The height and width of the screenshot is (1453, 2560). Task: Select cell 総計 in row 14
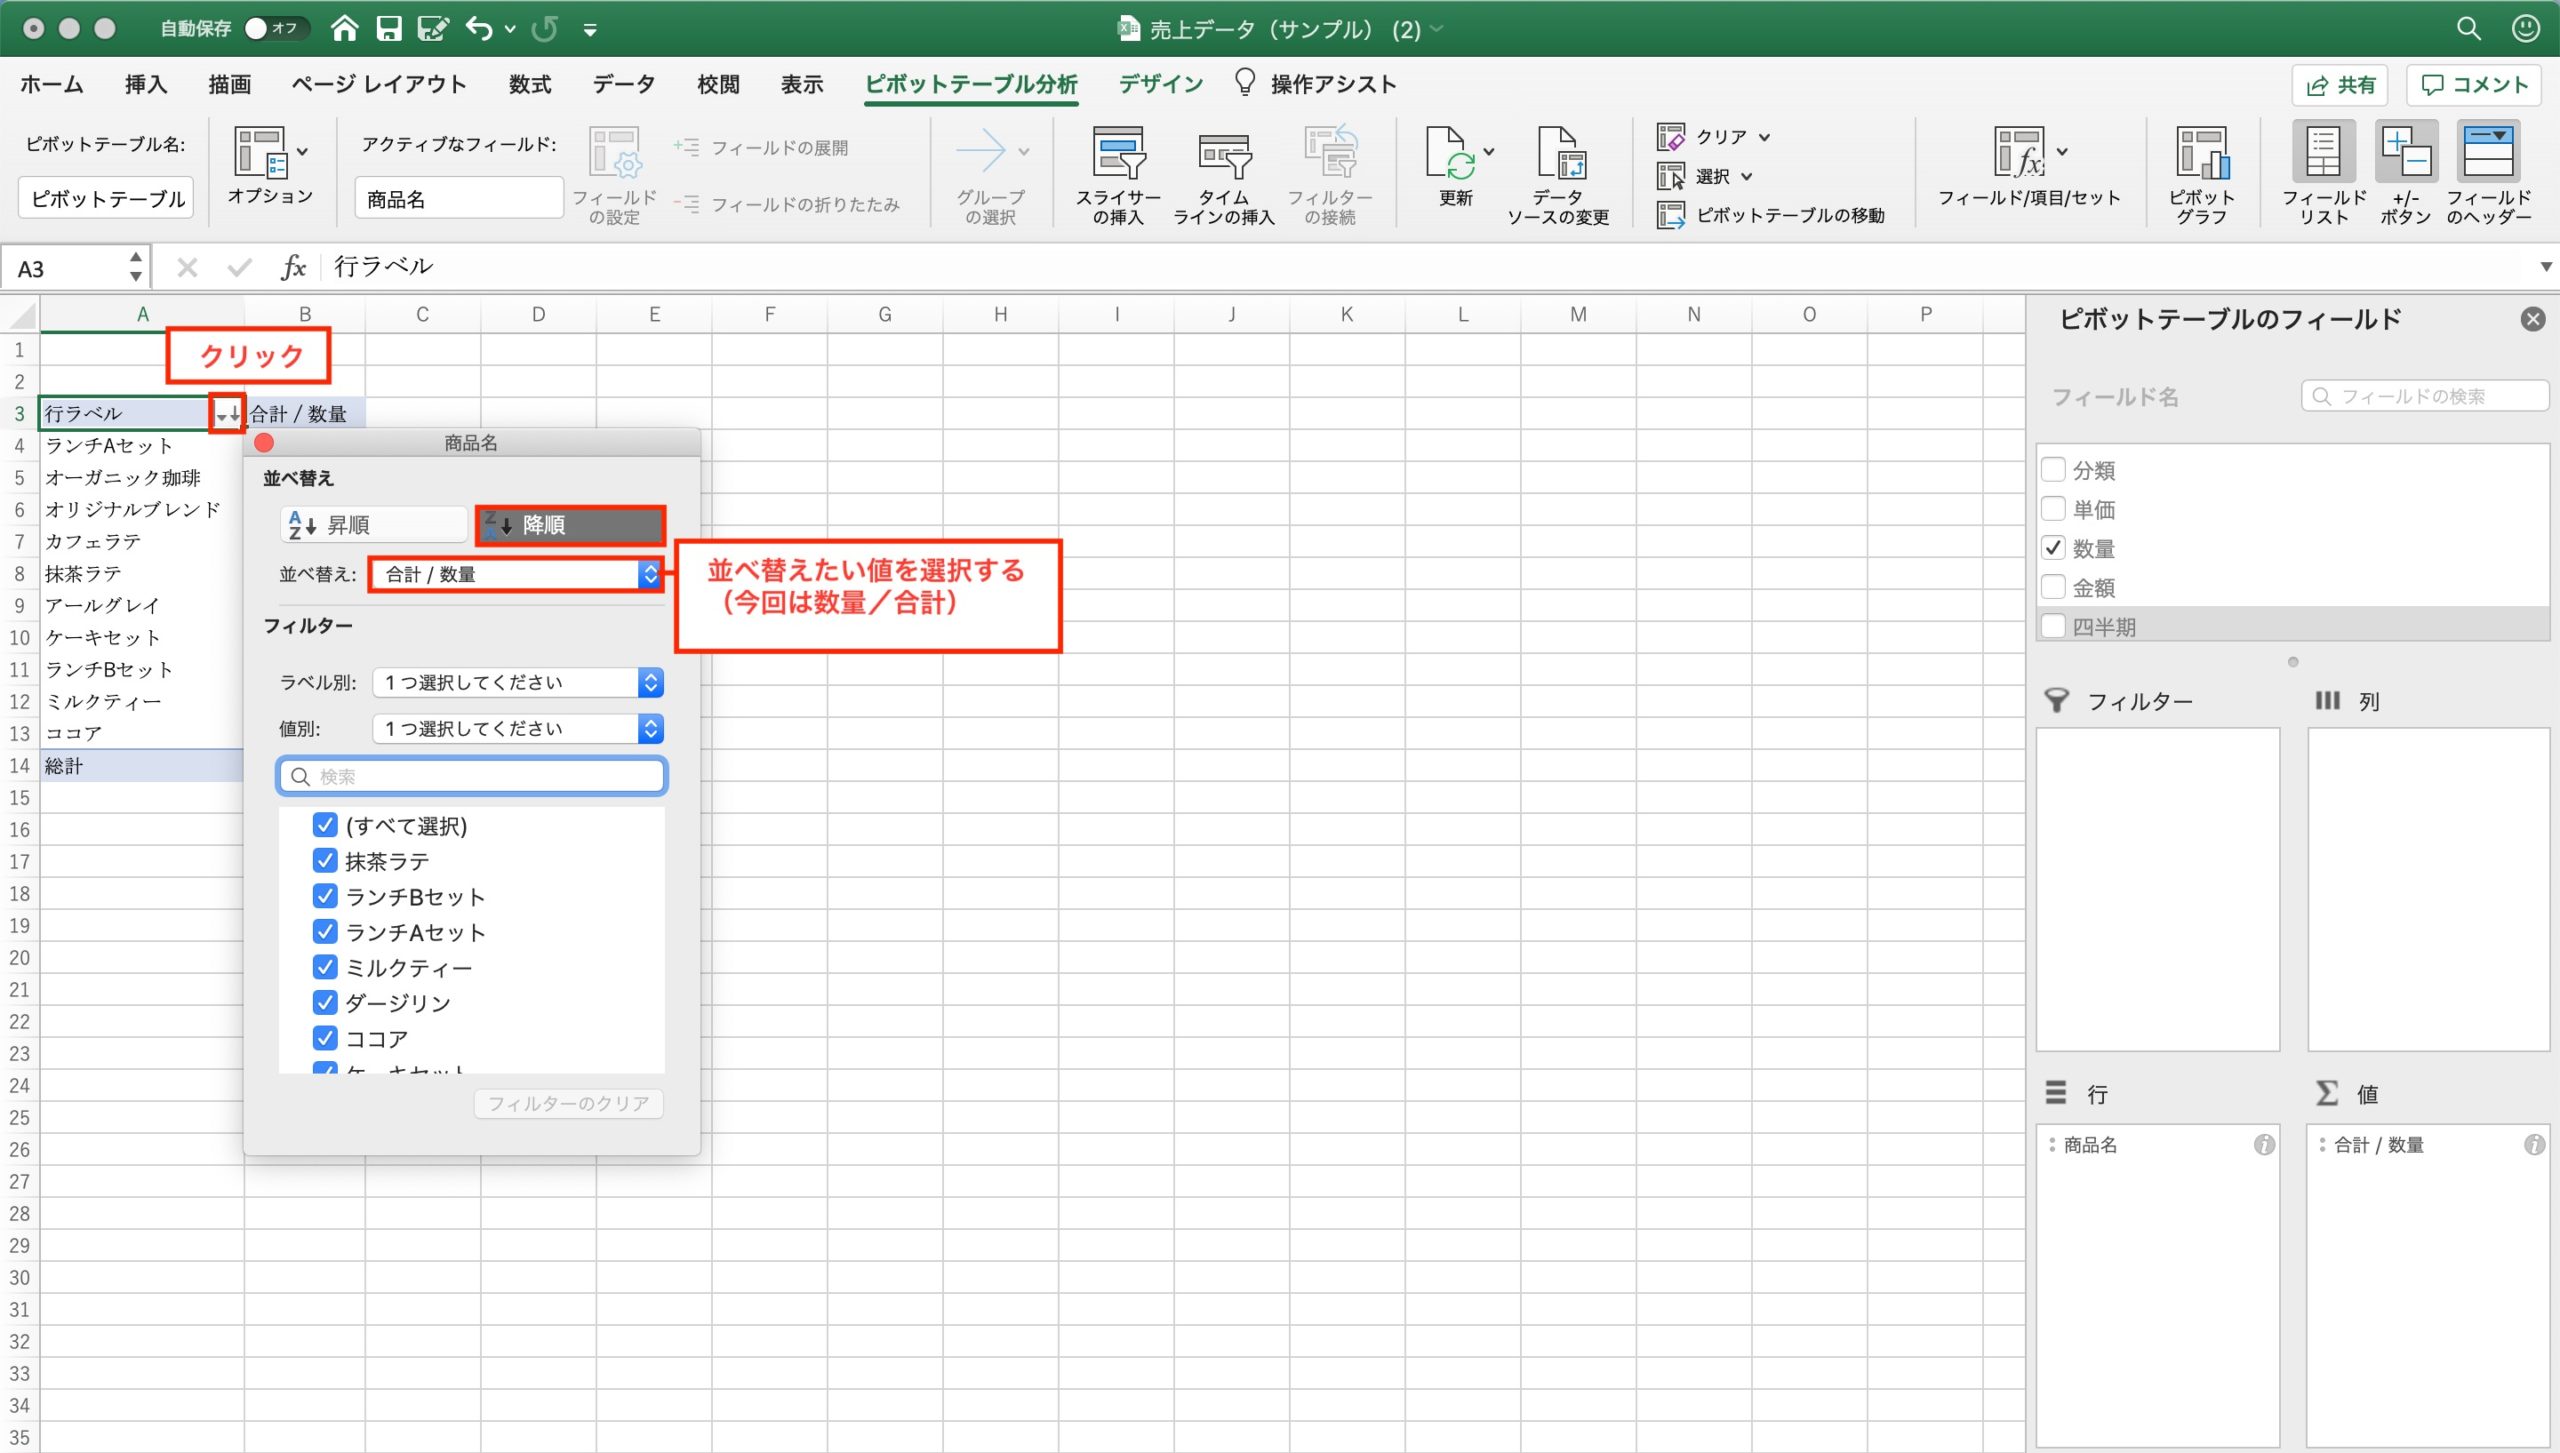[141, 766]
